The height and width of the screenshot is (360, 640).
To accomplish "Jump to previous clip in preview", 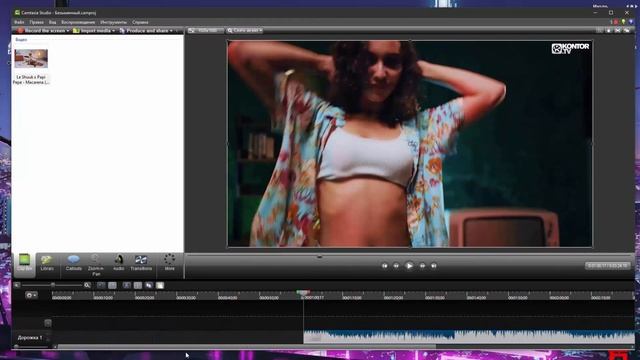I will pos(384,266).
